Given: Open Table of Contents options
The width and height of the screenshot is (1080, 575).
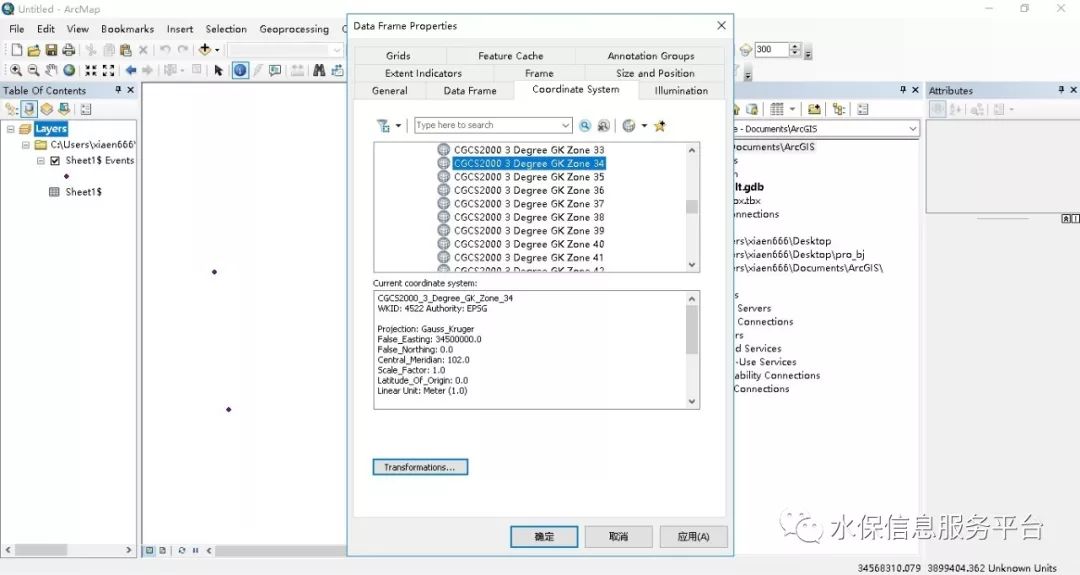Looking at the screenshot, I should 85,109.
